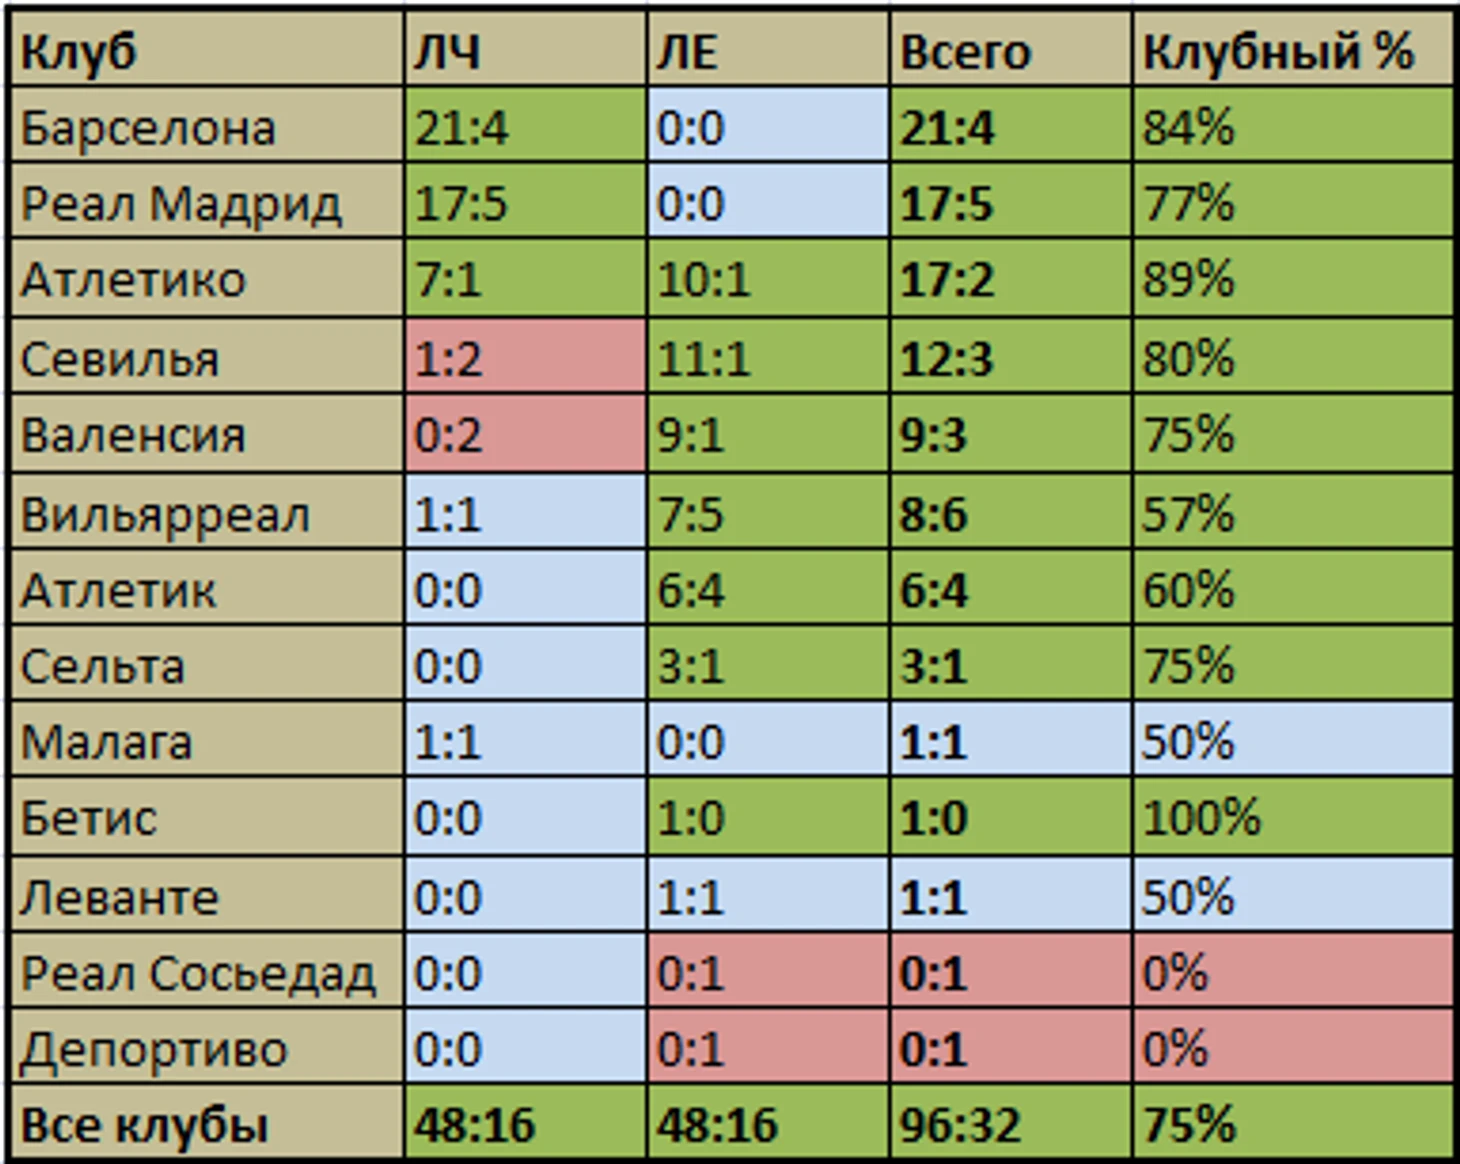Screen dimensions: 1460x1164
Task: Select the Сельта club name cell
Action: (x=207, y=664)
